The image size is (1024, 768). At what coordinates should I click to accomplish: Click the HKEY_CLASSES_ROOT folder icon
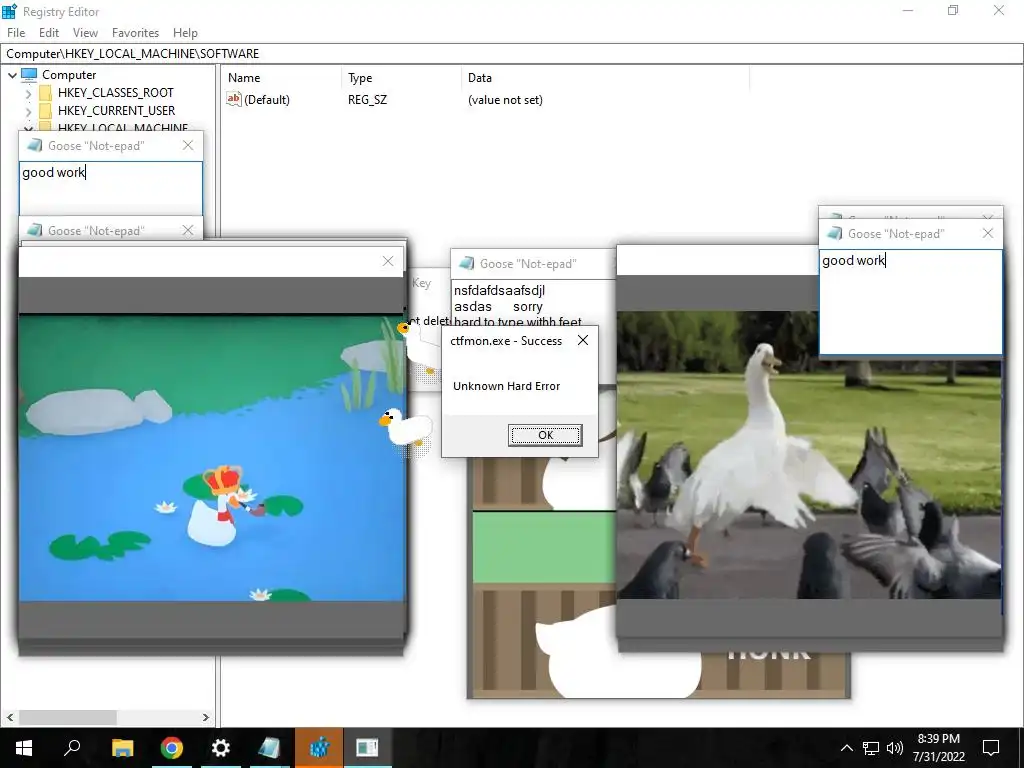(45, 93)
